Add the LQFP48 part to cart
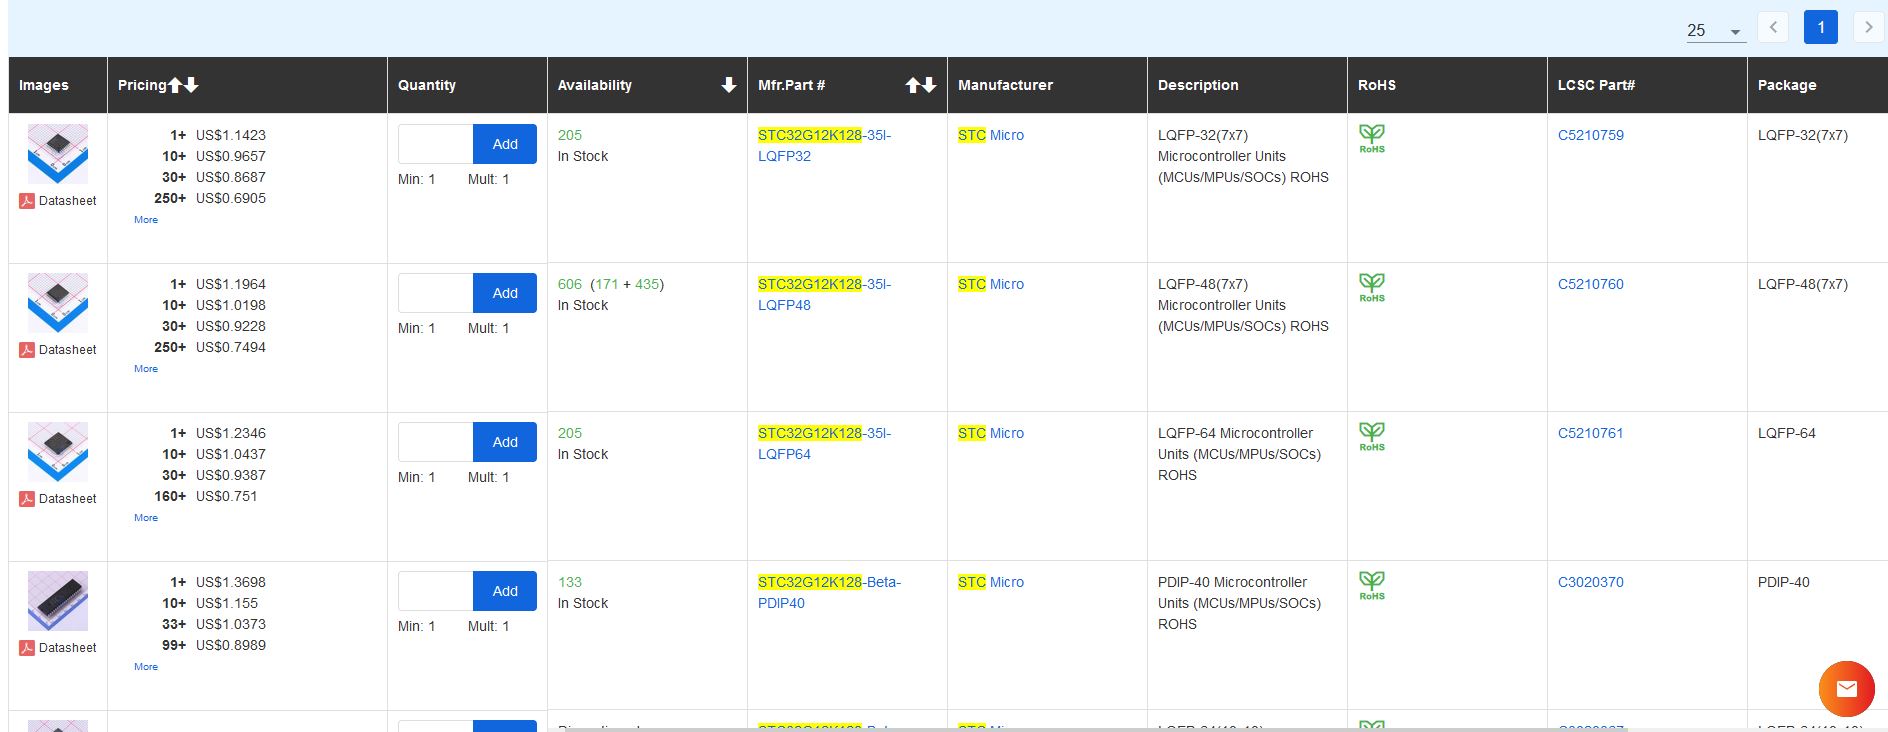This screenshot has width=1888, height=732. [505, 293]
